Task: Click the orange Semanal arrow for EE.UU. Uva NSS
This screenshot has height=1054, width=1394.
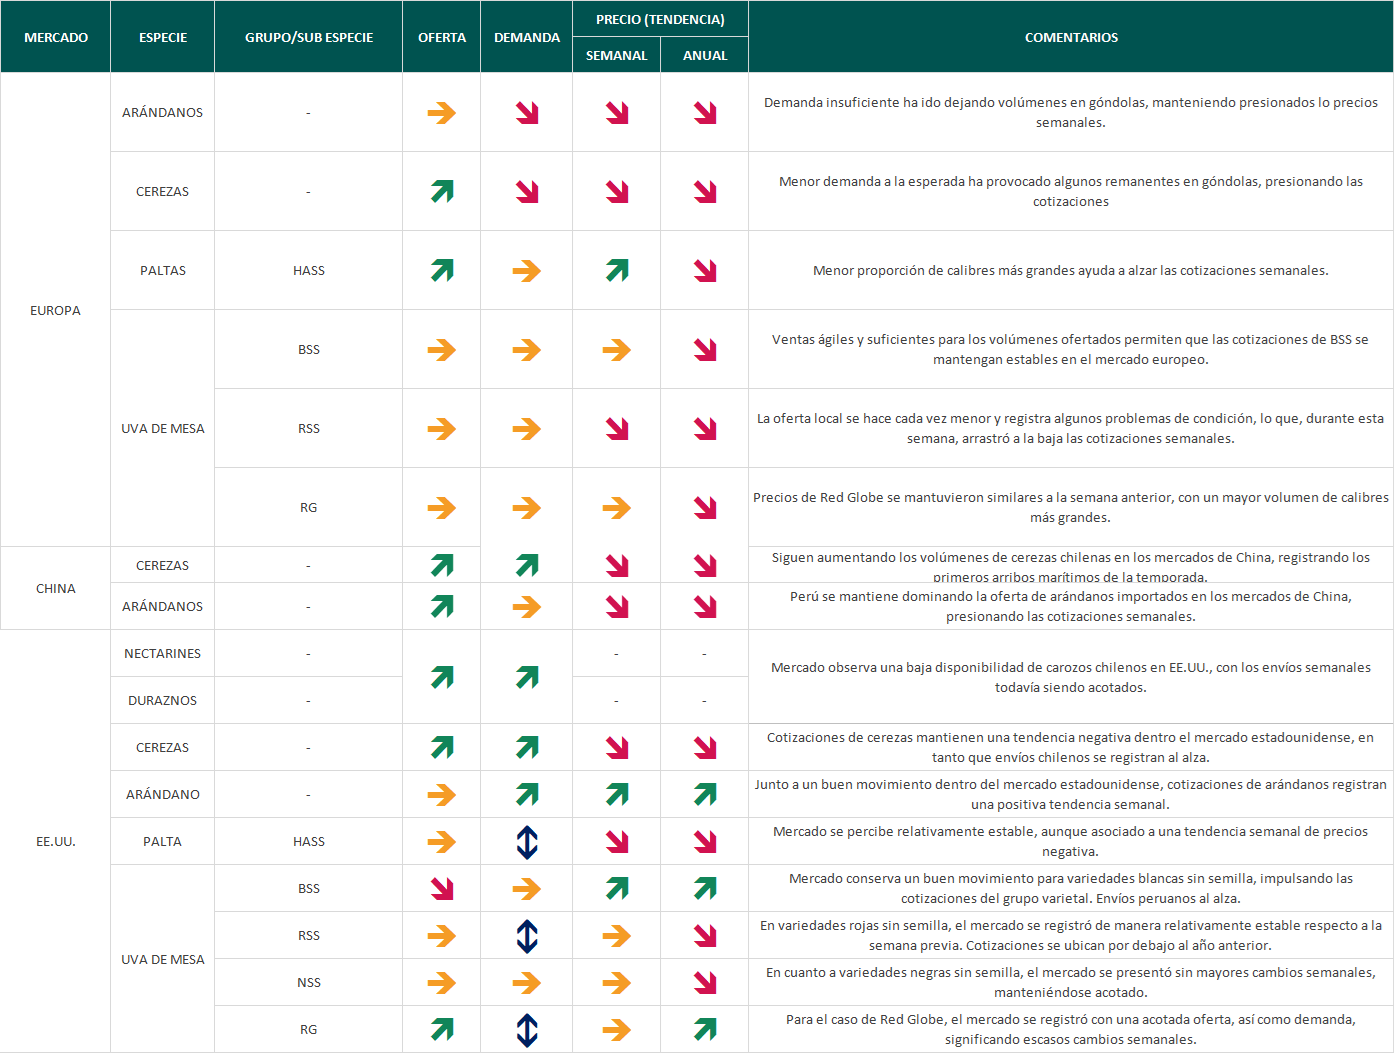Action: click(x=617, y=982)
